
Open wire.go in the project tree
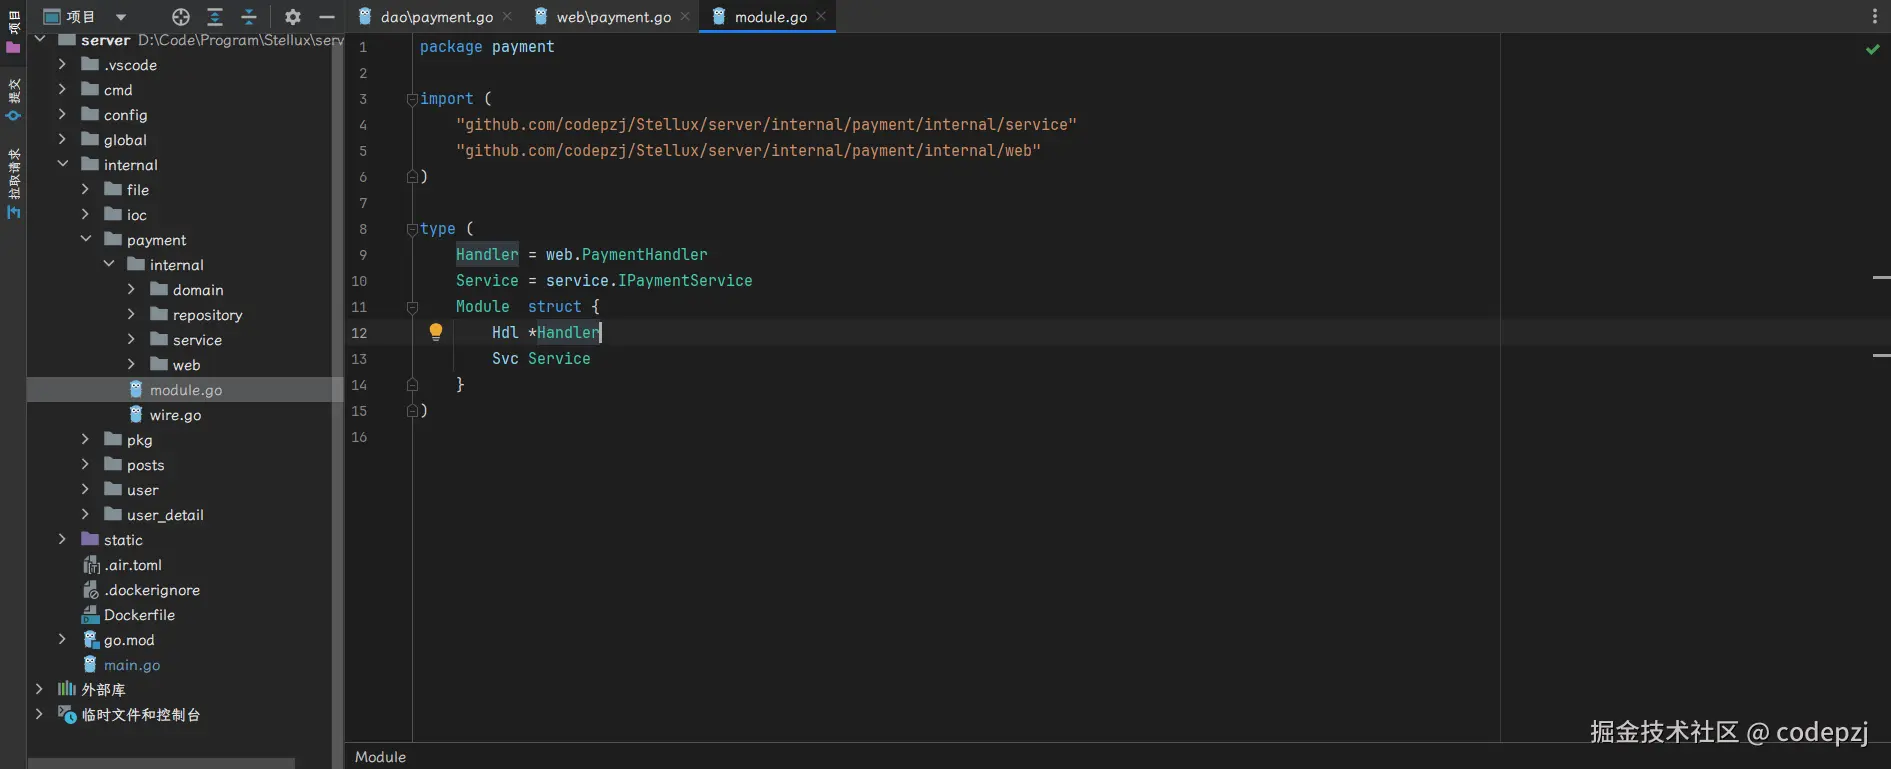point(175,415)
